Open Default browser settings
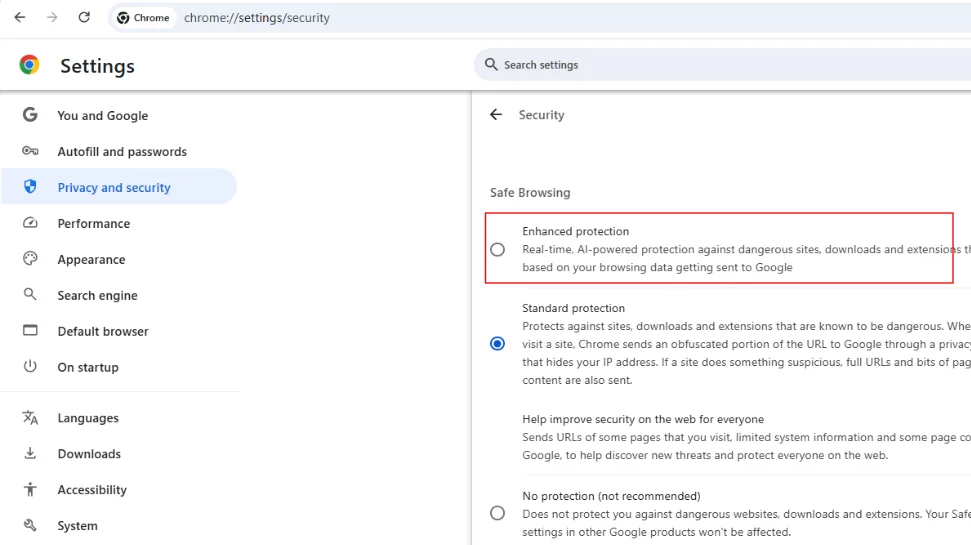The width and height of the screenshot is (971, 545). [x=103, y=331]
